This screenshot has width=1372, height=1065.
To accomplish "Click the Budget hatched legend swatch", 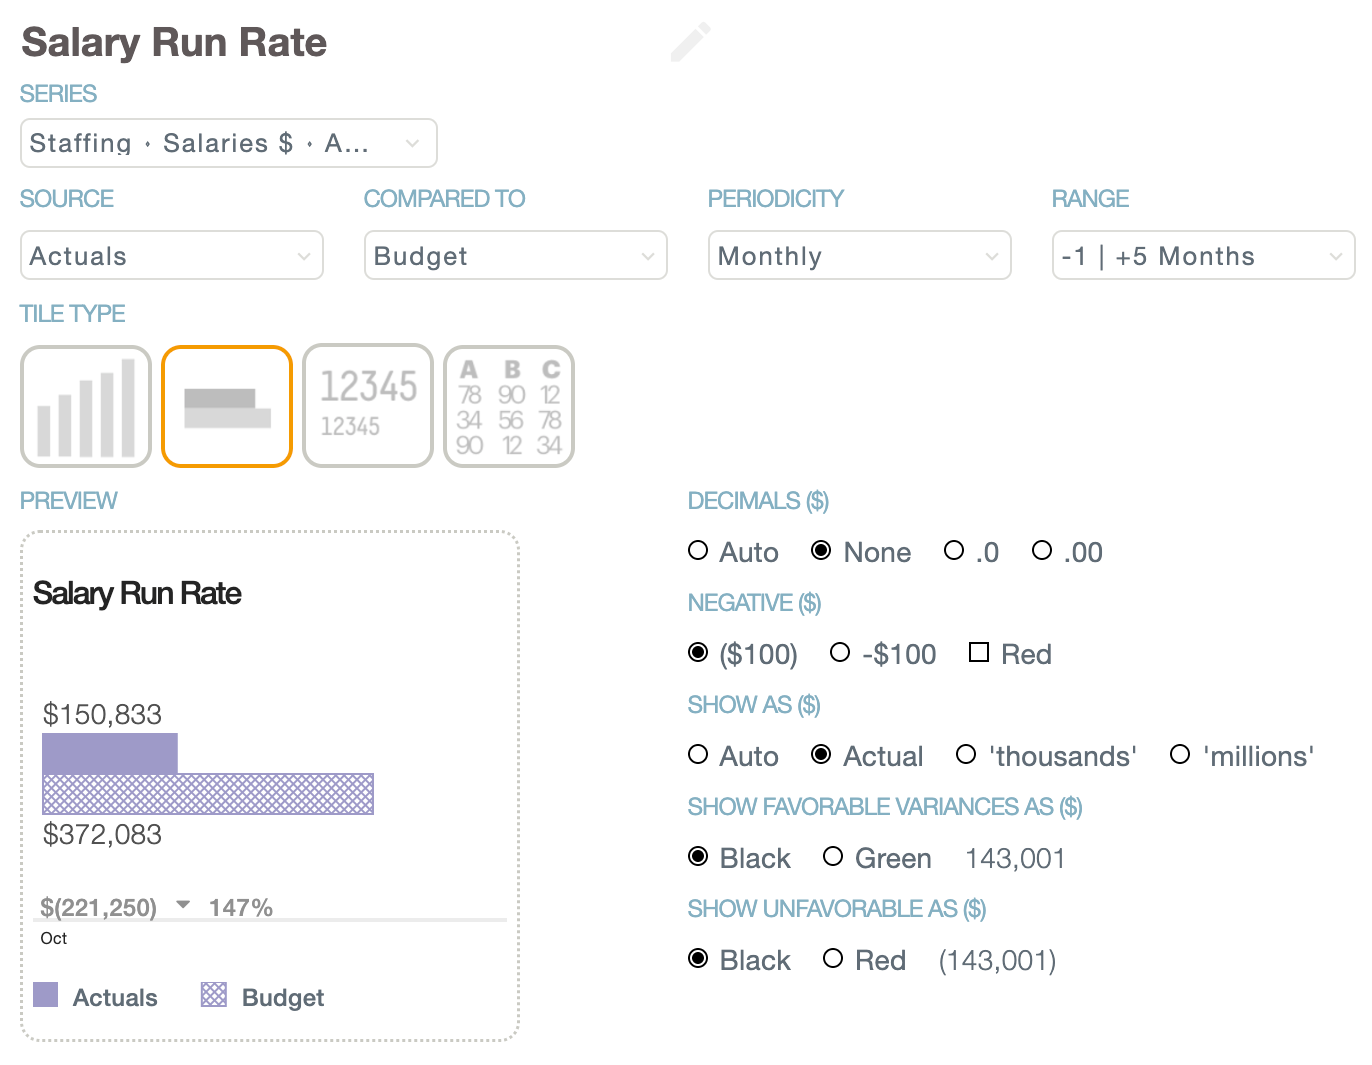I will pos(214,994).
